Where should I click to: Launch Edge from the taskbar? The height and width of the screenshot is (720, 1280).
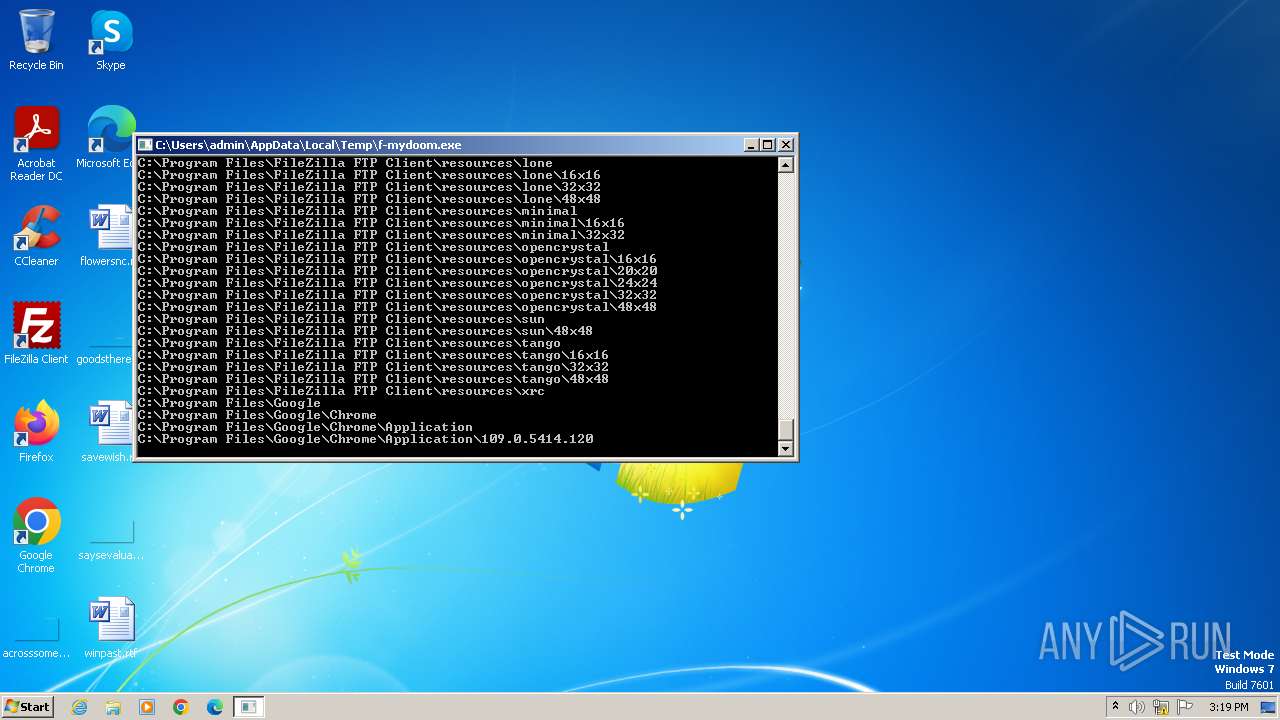pyautogui.click(x=215, y=707)
